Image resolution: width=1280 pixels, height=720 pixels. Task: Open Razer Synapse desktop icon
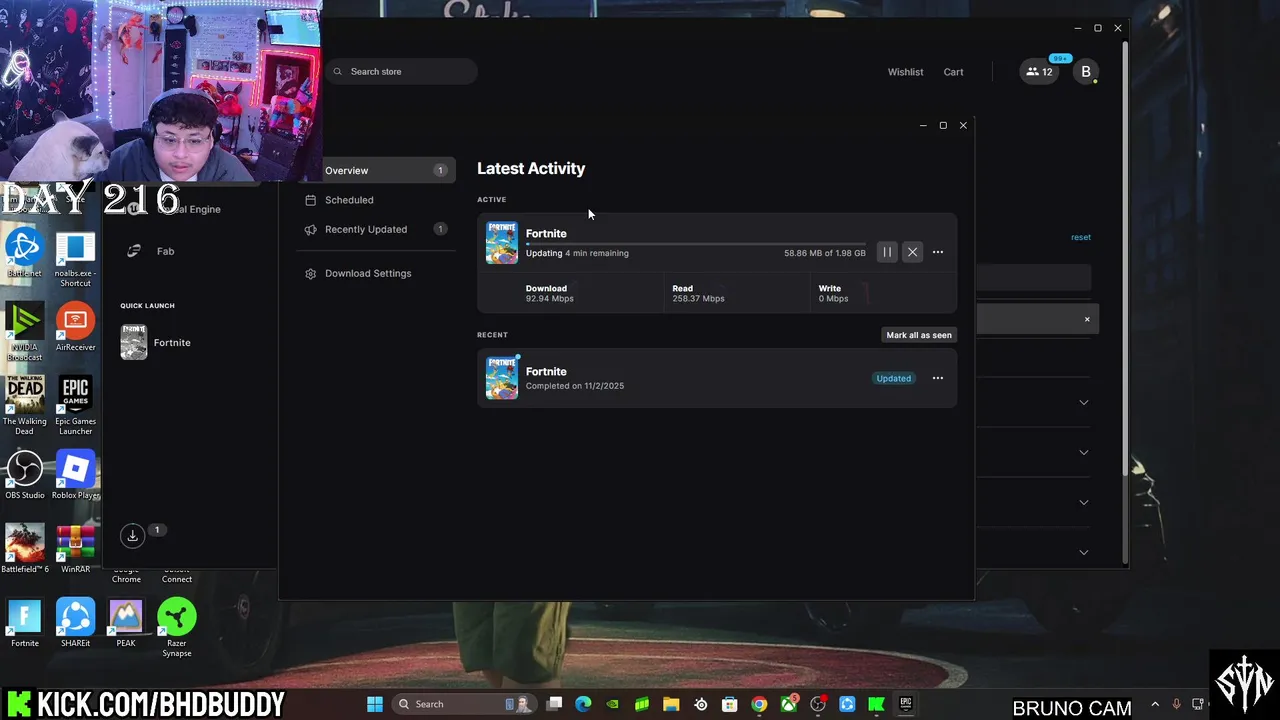point(176,629)
